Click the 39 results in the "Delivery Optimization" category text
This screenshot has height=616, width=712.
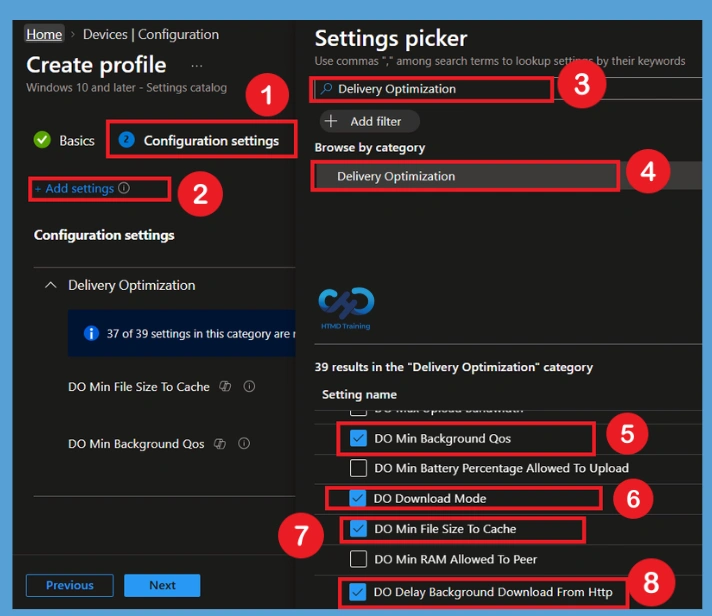(x=454, y=367)
